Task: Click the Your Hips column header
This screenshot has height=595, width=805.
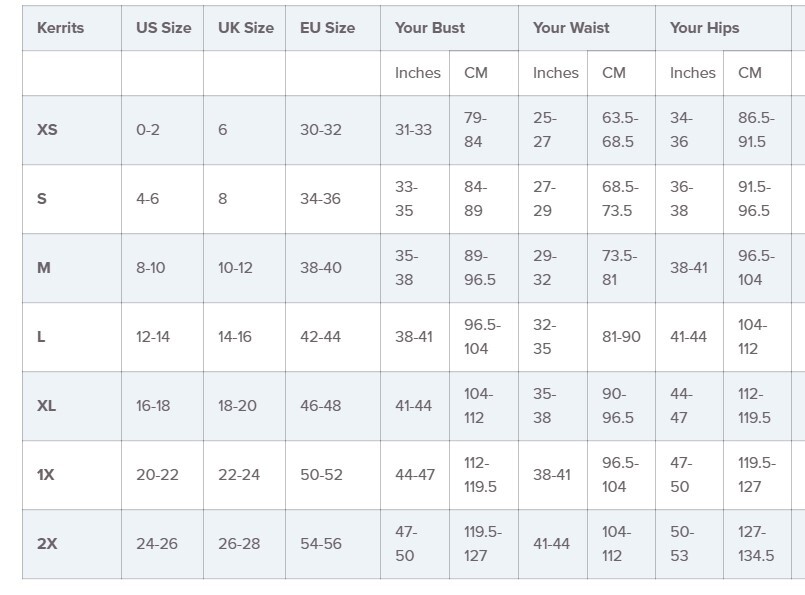Action: (723, 28)
